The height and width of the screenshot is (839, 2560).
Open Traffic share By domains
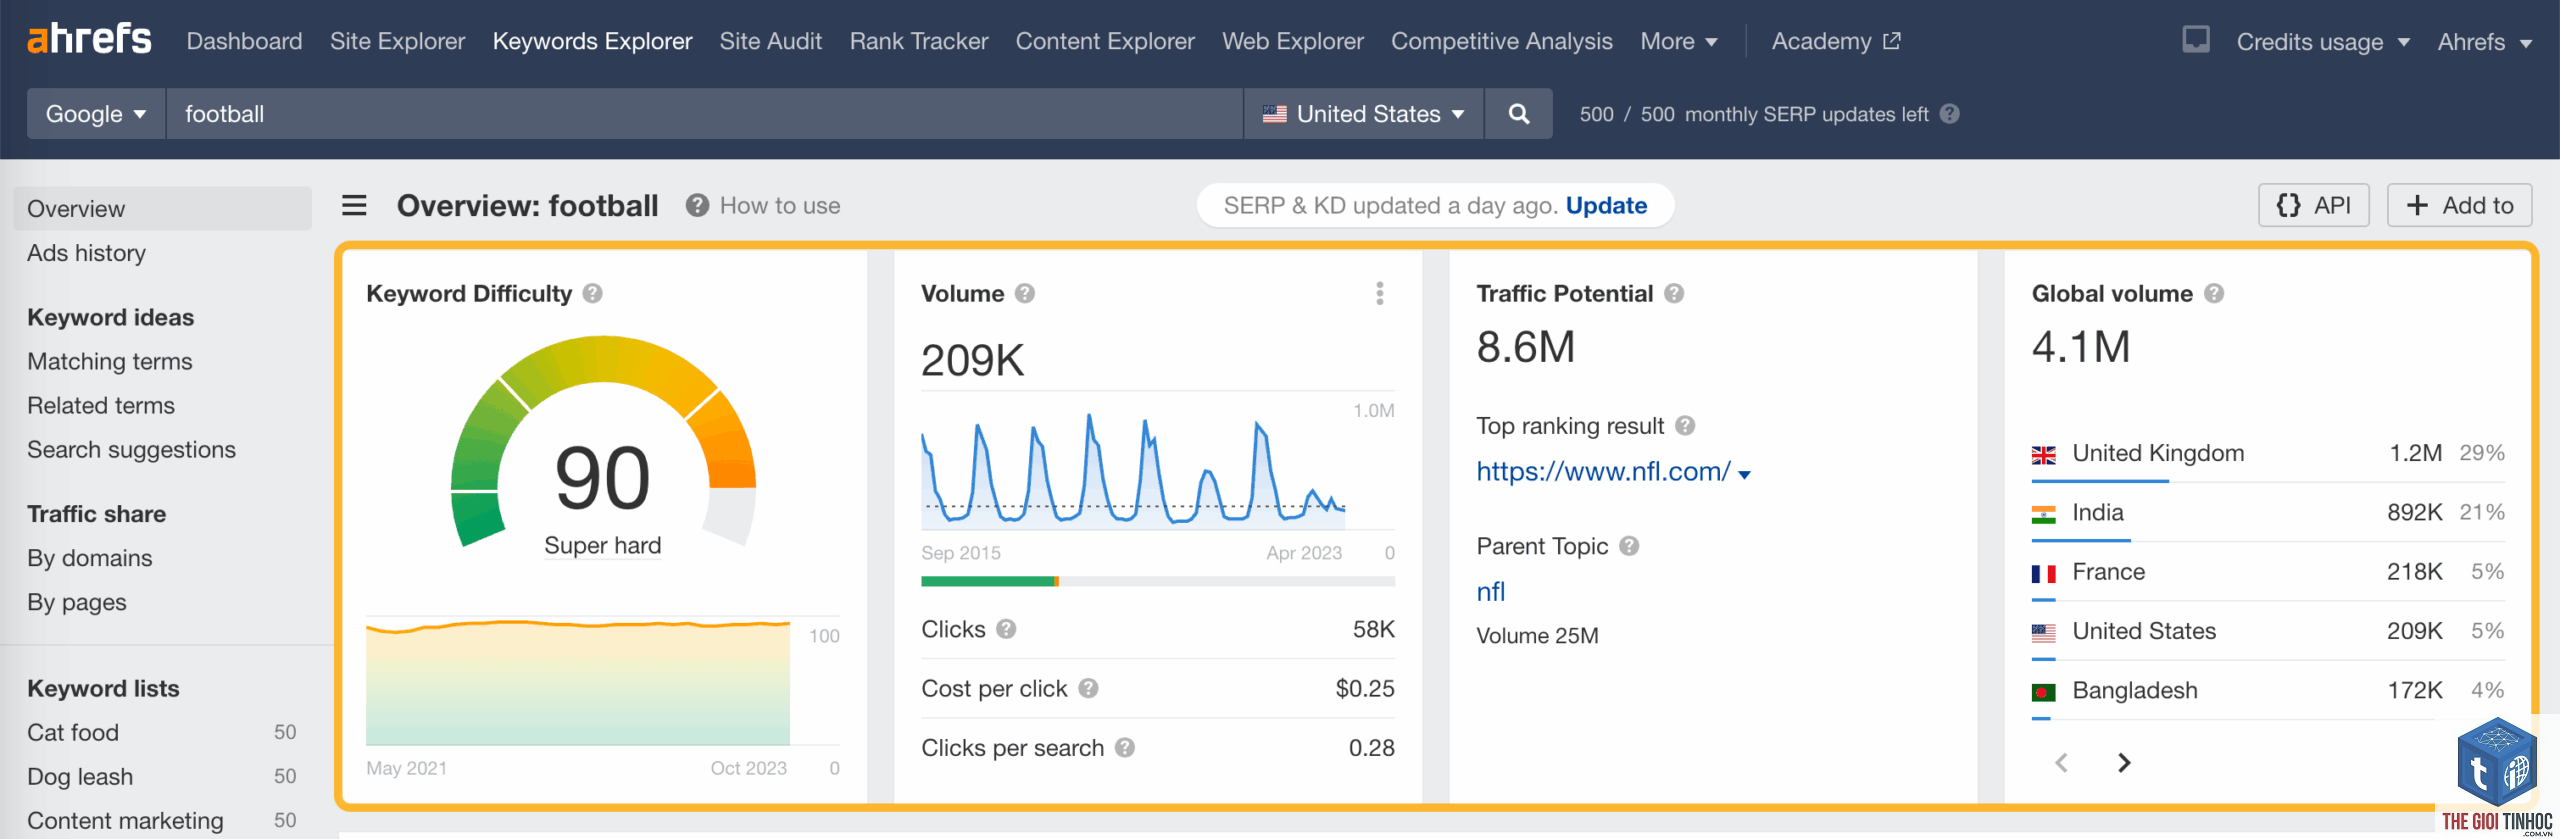point(90,558)
